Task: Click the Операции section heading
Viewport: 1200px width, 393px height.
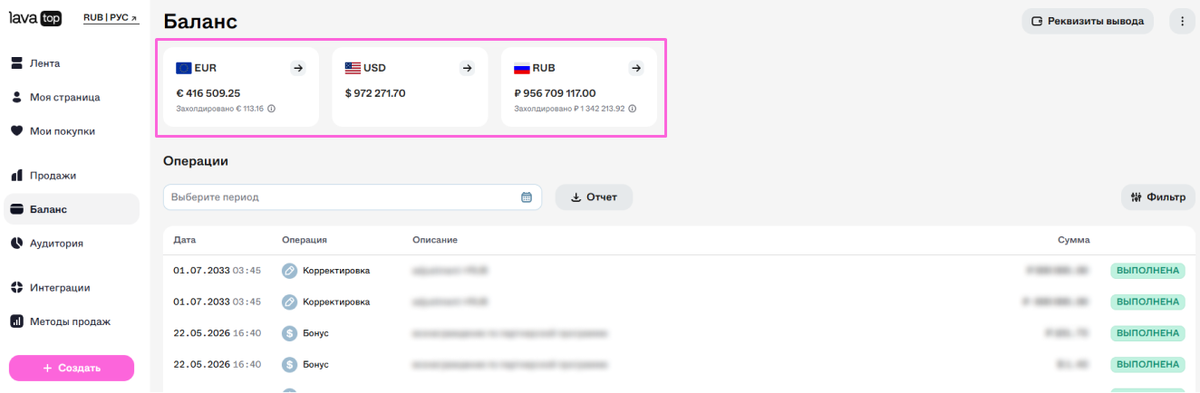Action: [x=196, y=160]
